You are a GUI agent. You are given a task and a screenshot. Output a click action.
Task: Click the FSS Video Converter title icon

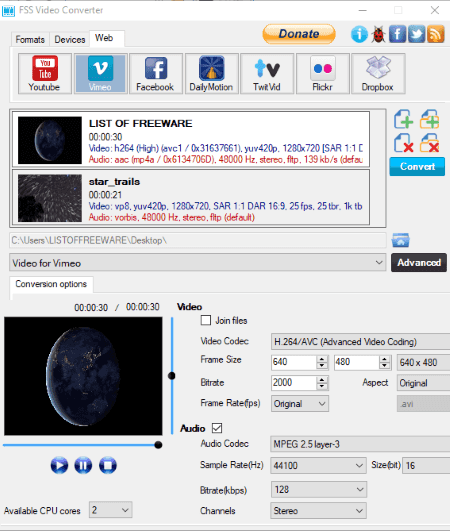[x=8, y=10]
